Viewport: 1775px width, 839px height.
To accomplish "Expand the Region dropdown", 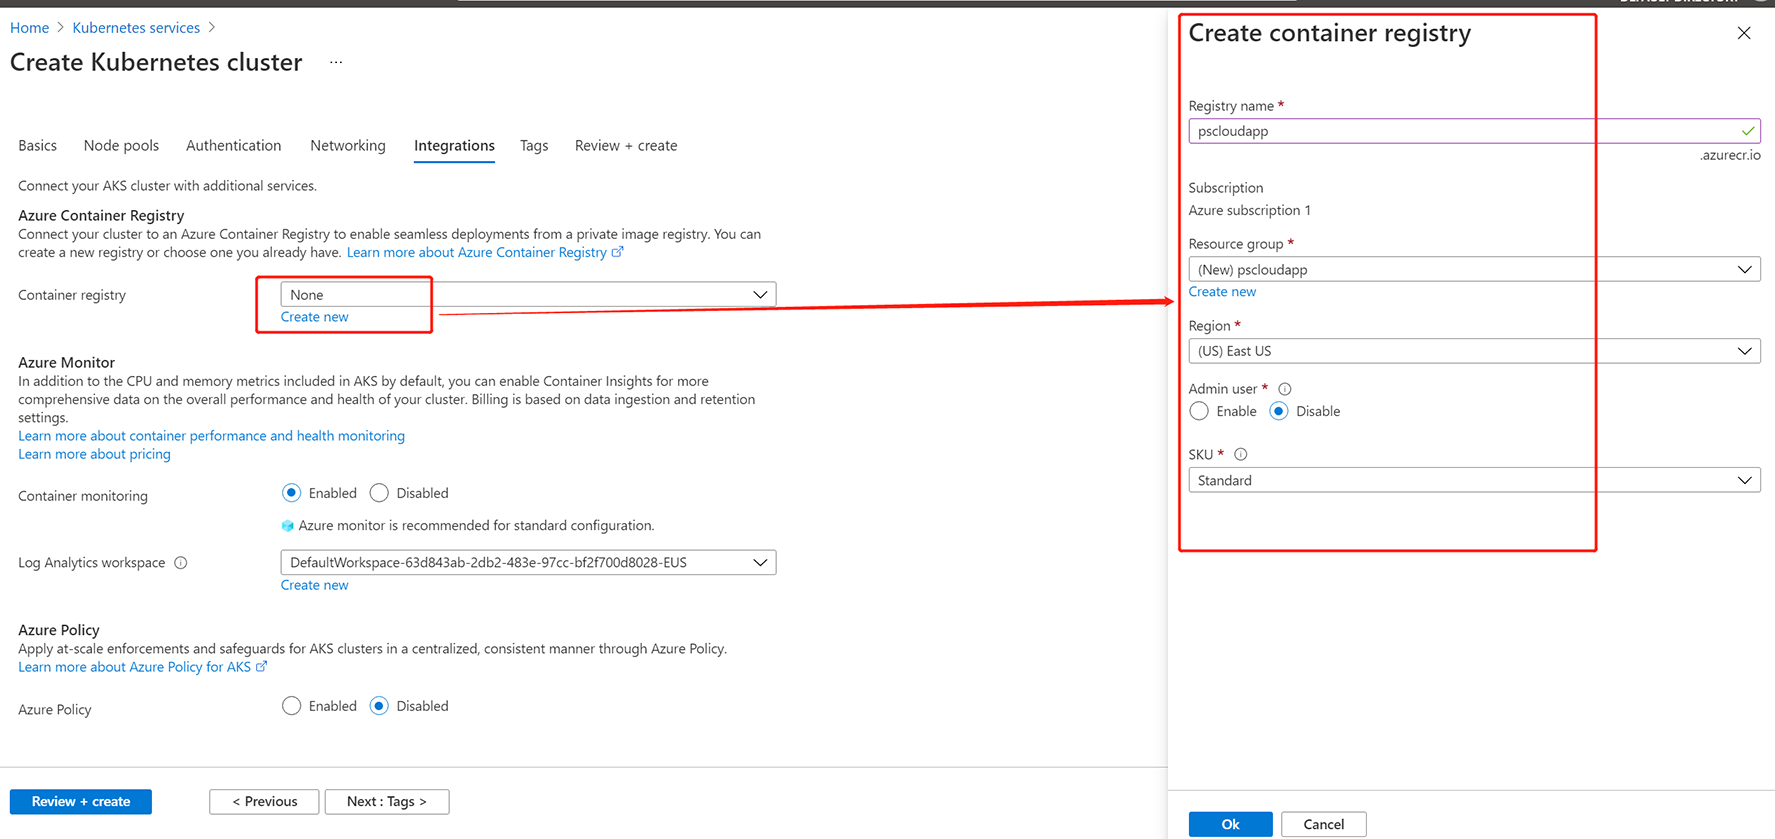I will [x=1473, y=351].
